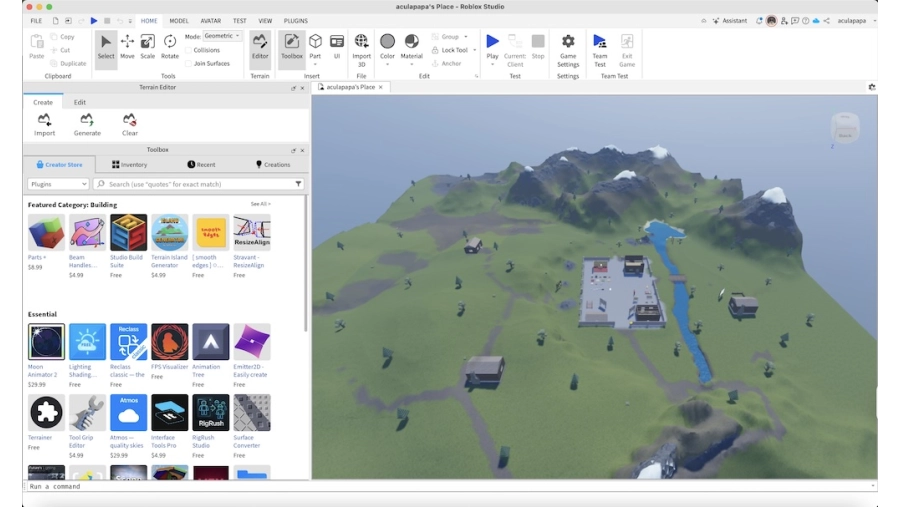The image size is (900, 507).
Task: Open the Terrain Island Generator link
Action: coord(169,261)
